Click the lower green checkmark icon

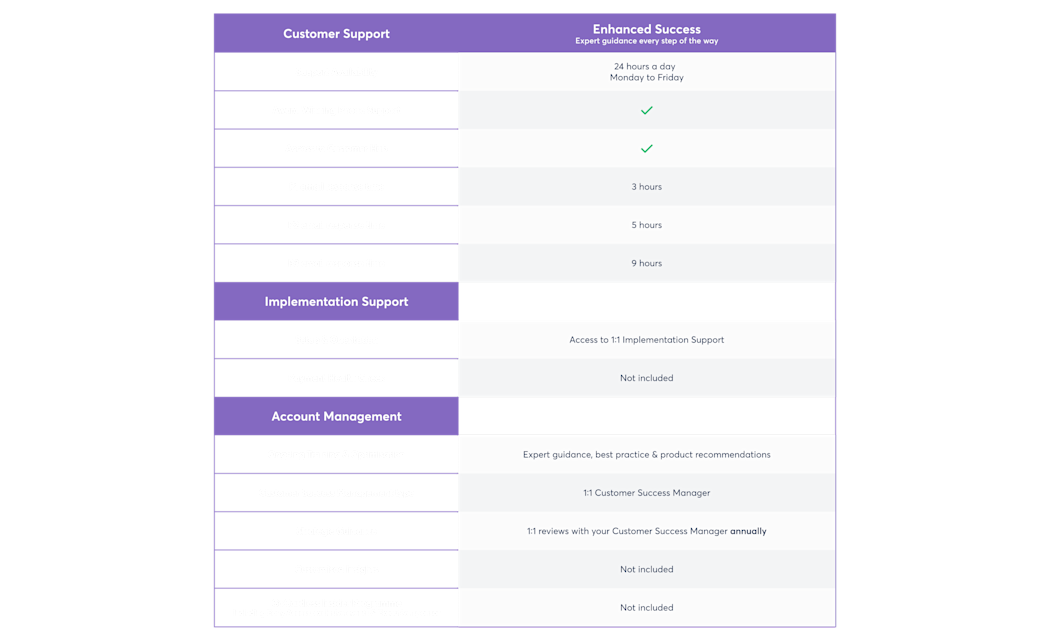click(646, 149)
